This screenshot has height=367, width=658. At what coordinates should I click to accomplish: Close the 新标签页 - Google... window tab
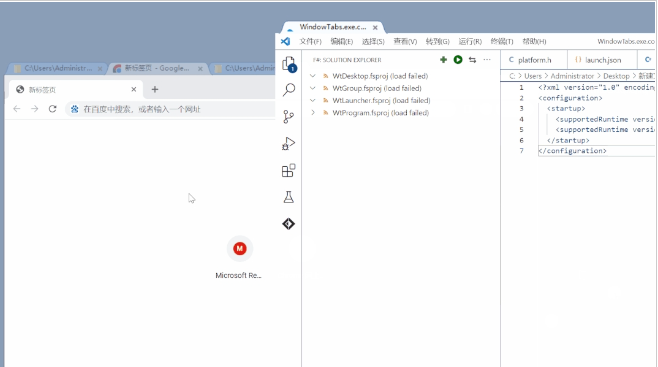coord(200,68)
